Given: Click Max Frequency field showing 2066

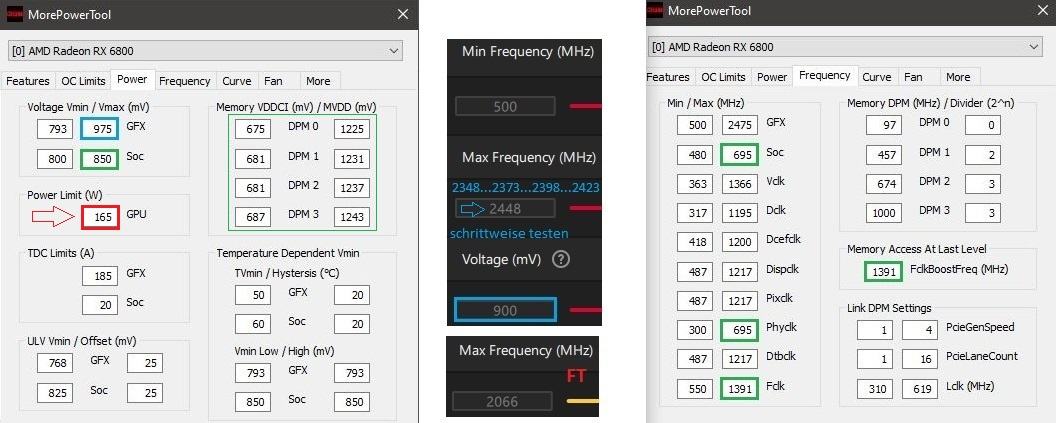Looking at the screenshot, I should [502, 401].
